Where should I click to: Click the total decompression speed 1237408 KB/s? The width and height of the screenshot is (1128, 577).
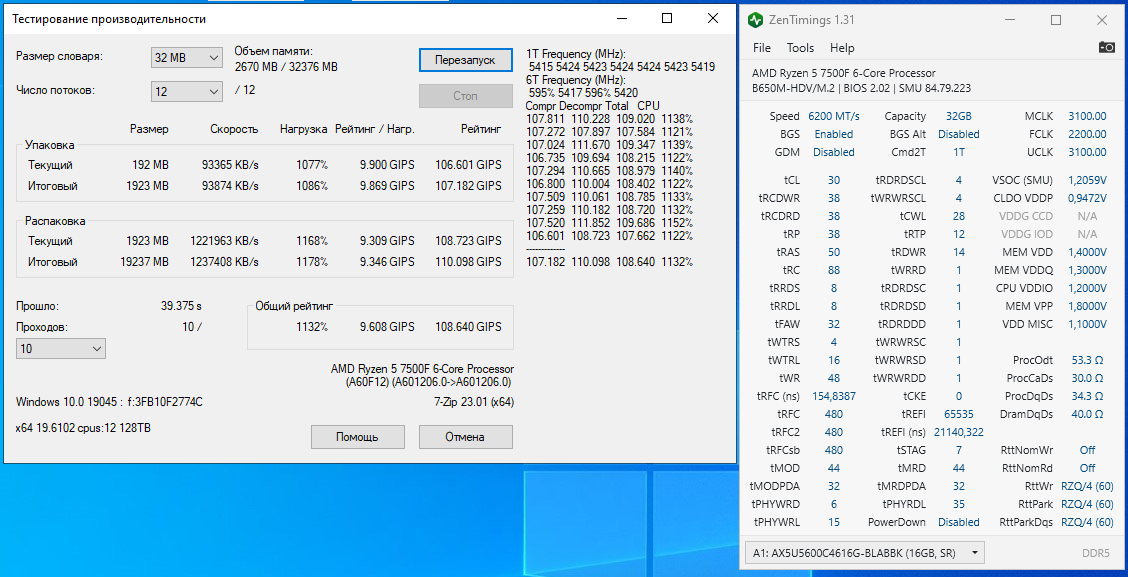click(224, 261)
